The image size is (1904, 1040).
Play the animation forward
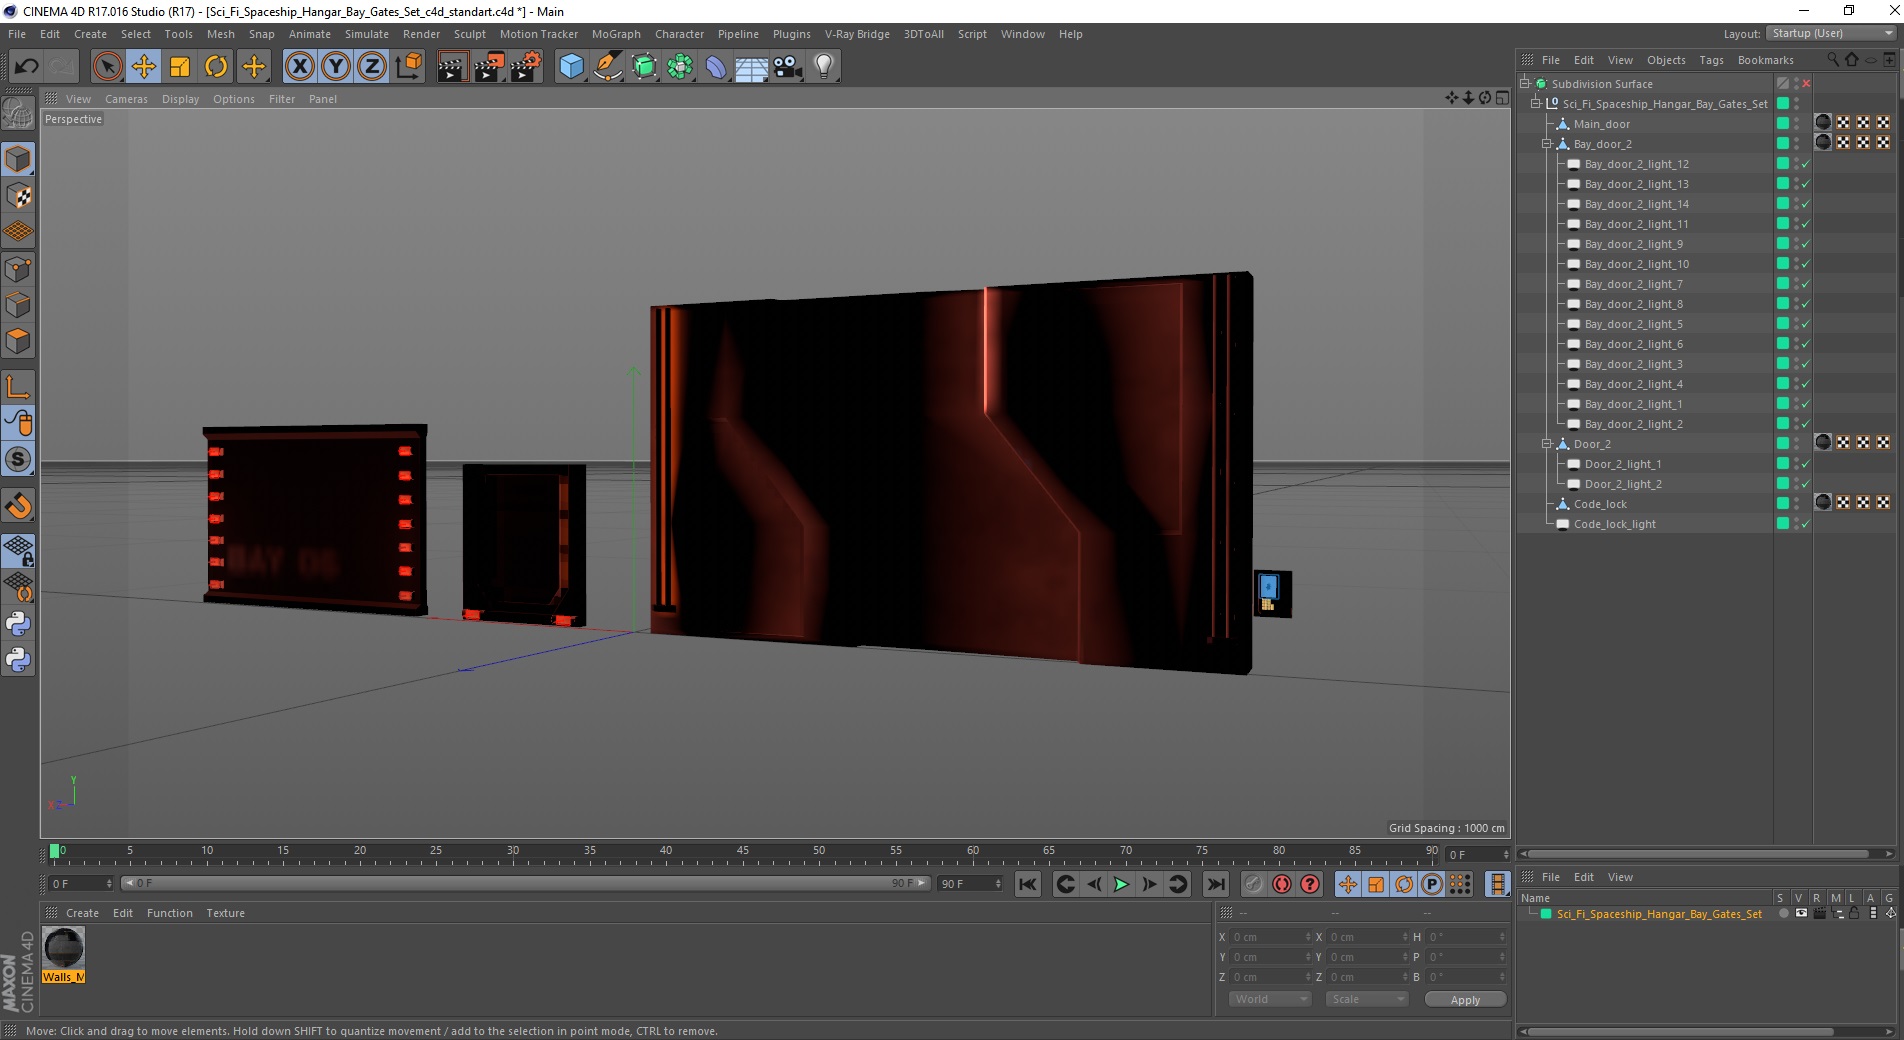coord(1121,884)
